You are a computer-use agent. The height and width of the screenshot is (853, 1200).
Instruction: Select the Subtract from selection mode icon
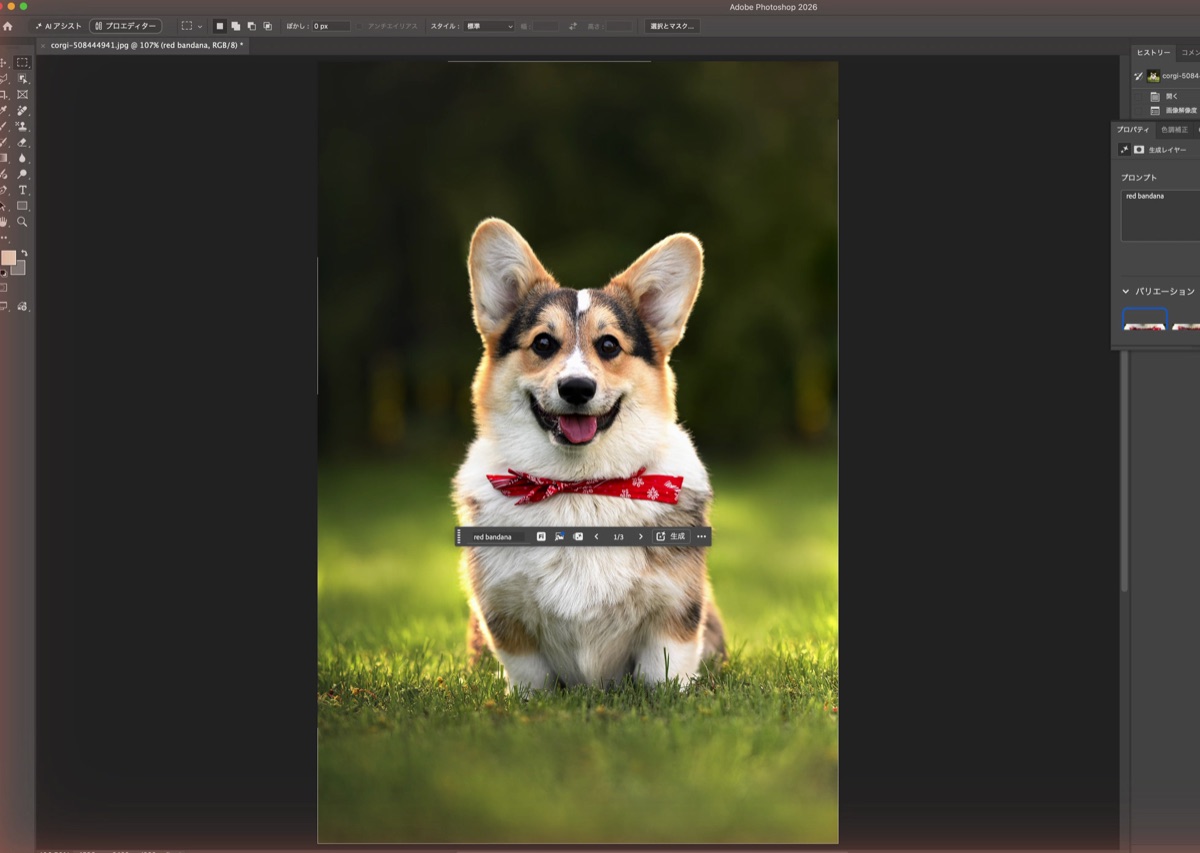click(252, 26)
